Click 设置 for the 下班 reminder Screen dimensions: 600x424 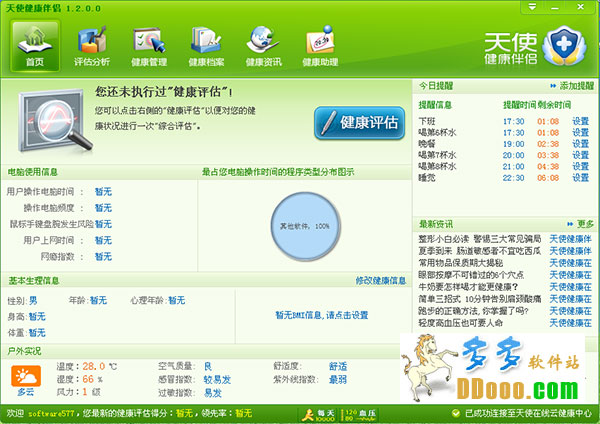coord(580,121)
